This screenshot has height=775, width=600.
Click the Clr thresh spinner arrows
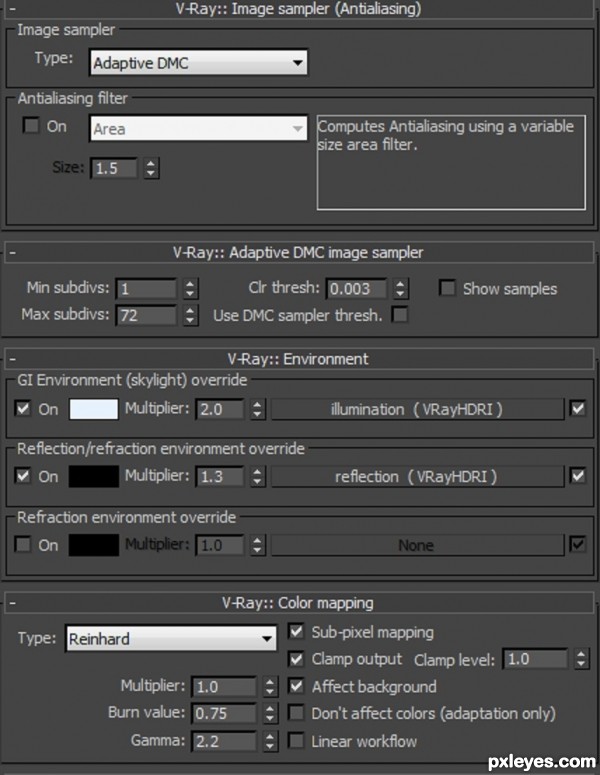point(400,289)
